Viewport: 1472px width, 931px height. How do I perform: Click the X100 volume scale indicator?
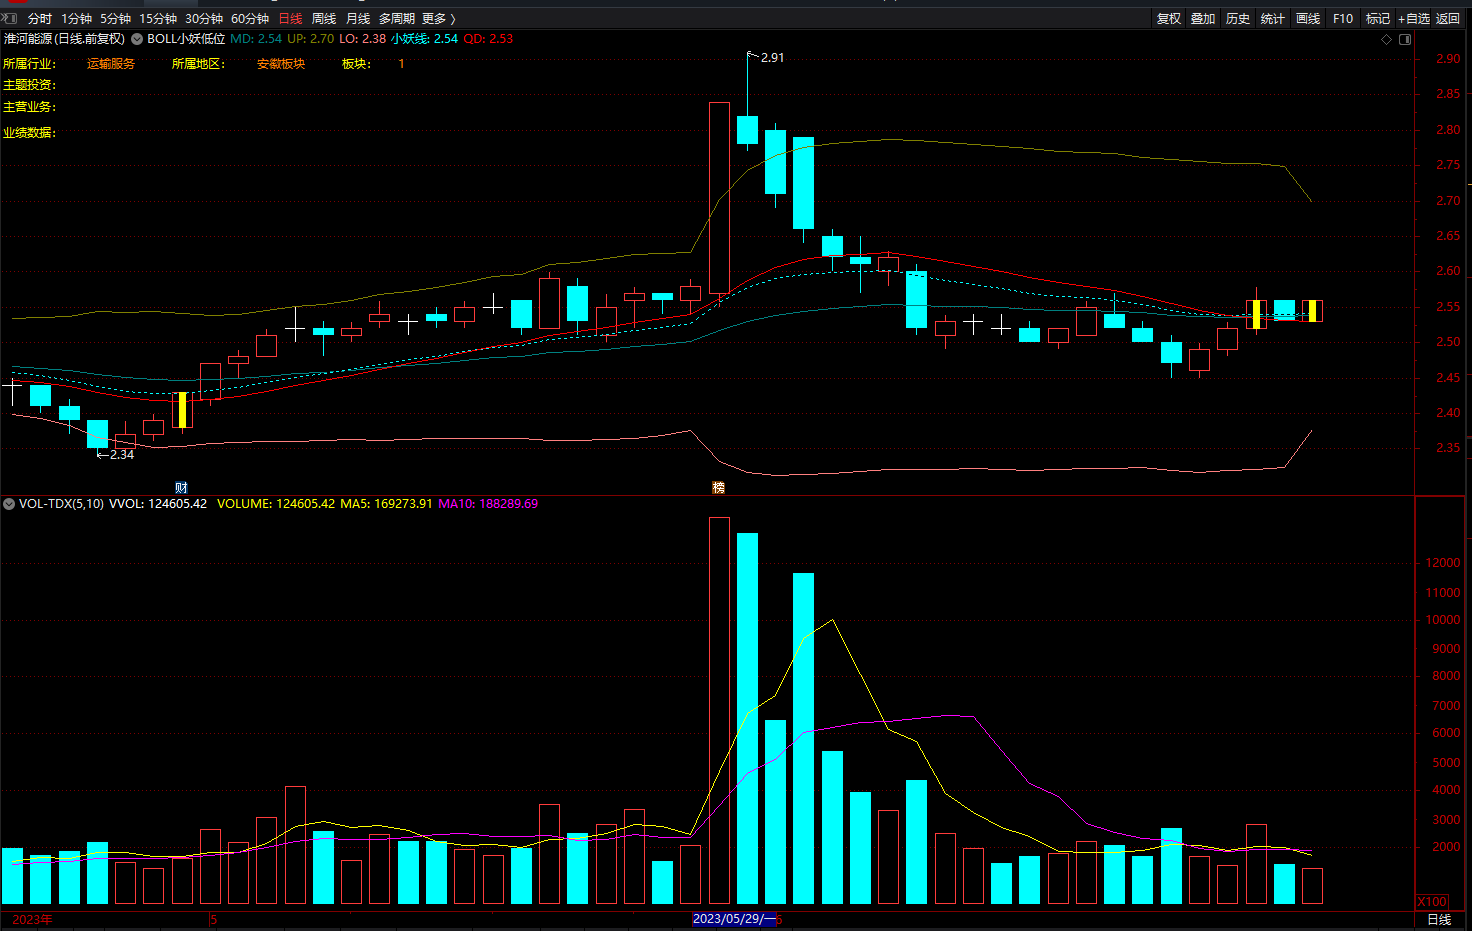[x=1432, y=901]
